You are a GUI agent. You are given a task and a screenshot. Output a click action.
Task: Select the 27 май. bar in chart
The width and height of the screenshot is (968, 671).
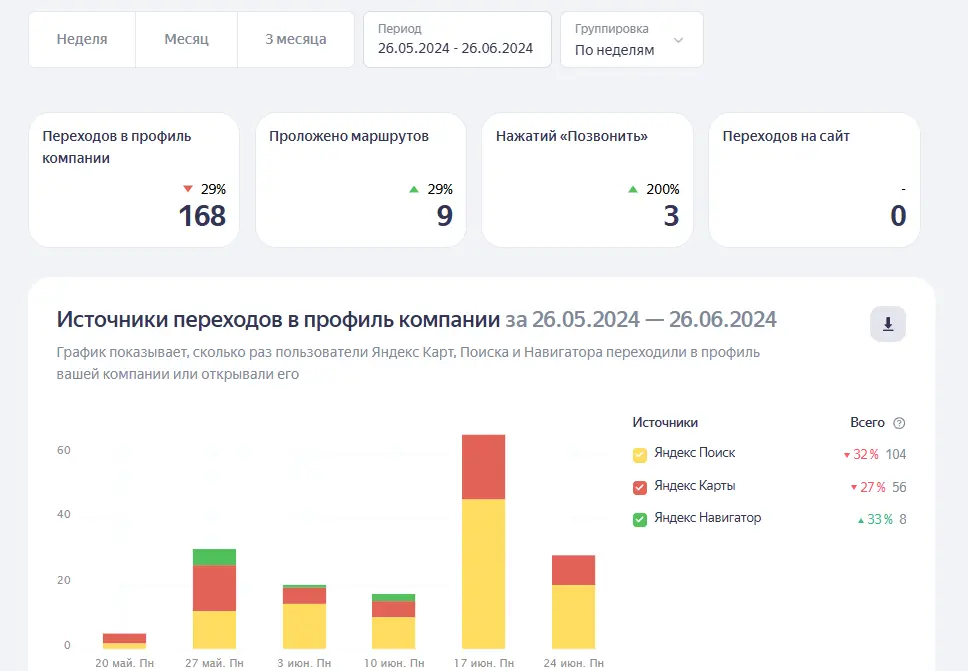pos(214,599)
